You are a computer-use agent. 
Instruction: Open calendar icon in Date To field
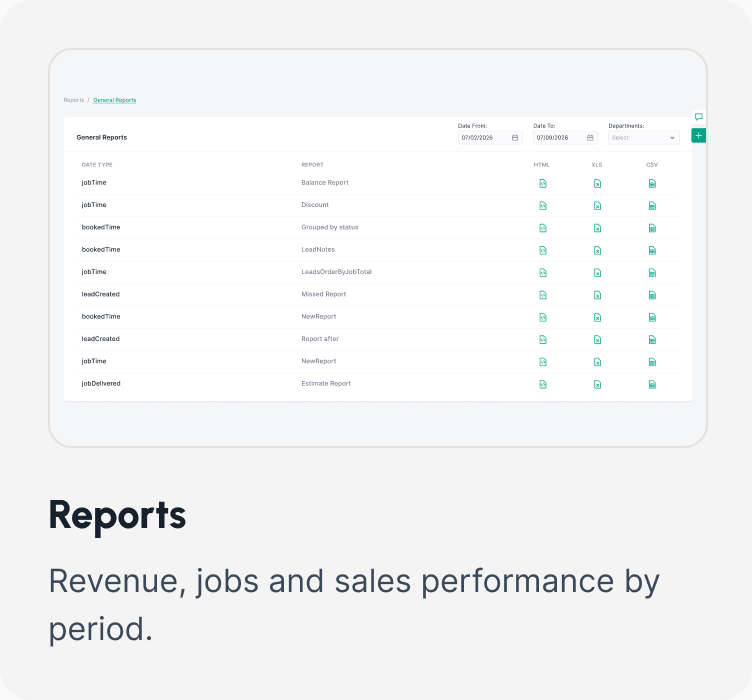point(590,138)
